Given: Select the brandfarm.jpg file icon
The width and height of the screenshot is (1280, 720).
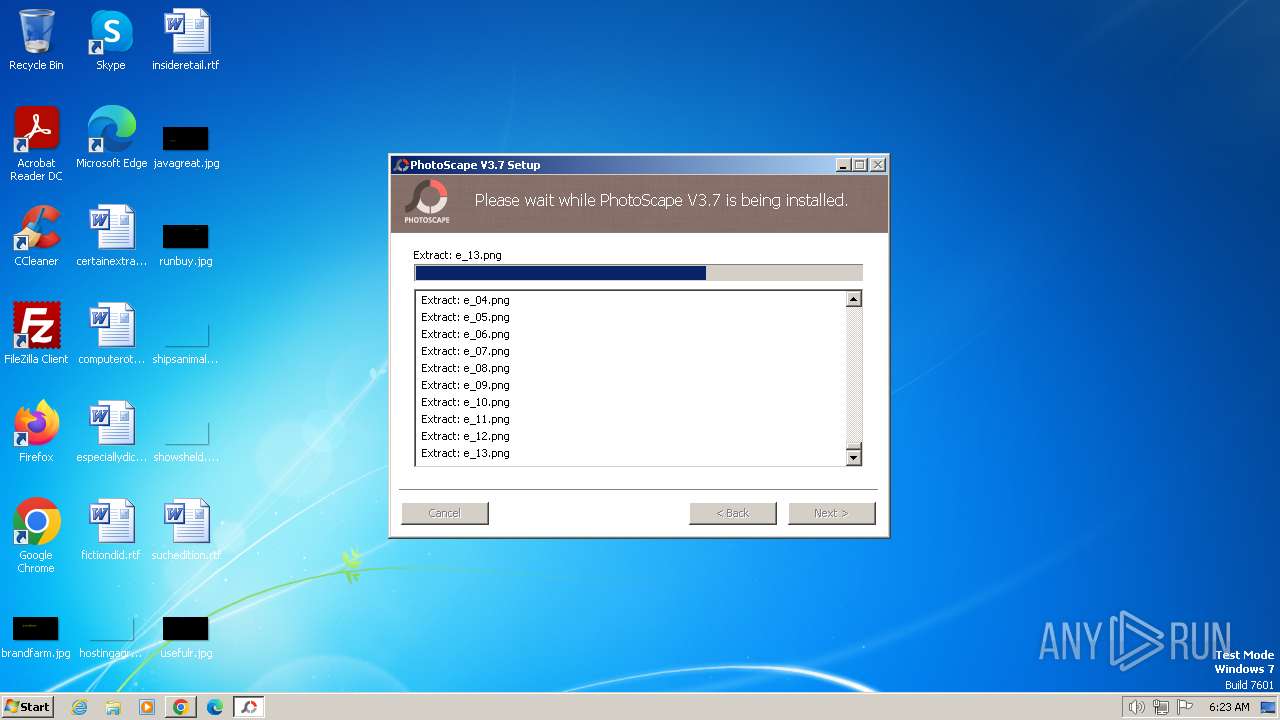Looking at the screenshot, I should pos(36,638).
